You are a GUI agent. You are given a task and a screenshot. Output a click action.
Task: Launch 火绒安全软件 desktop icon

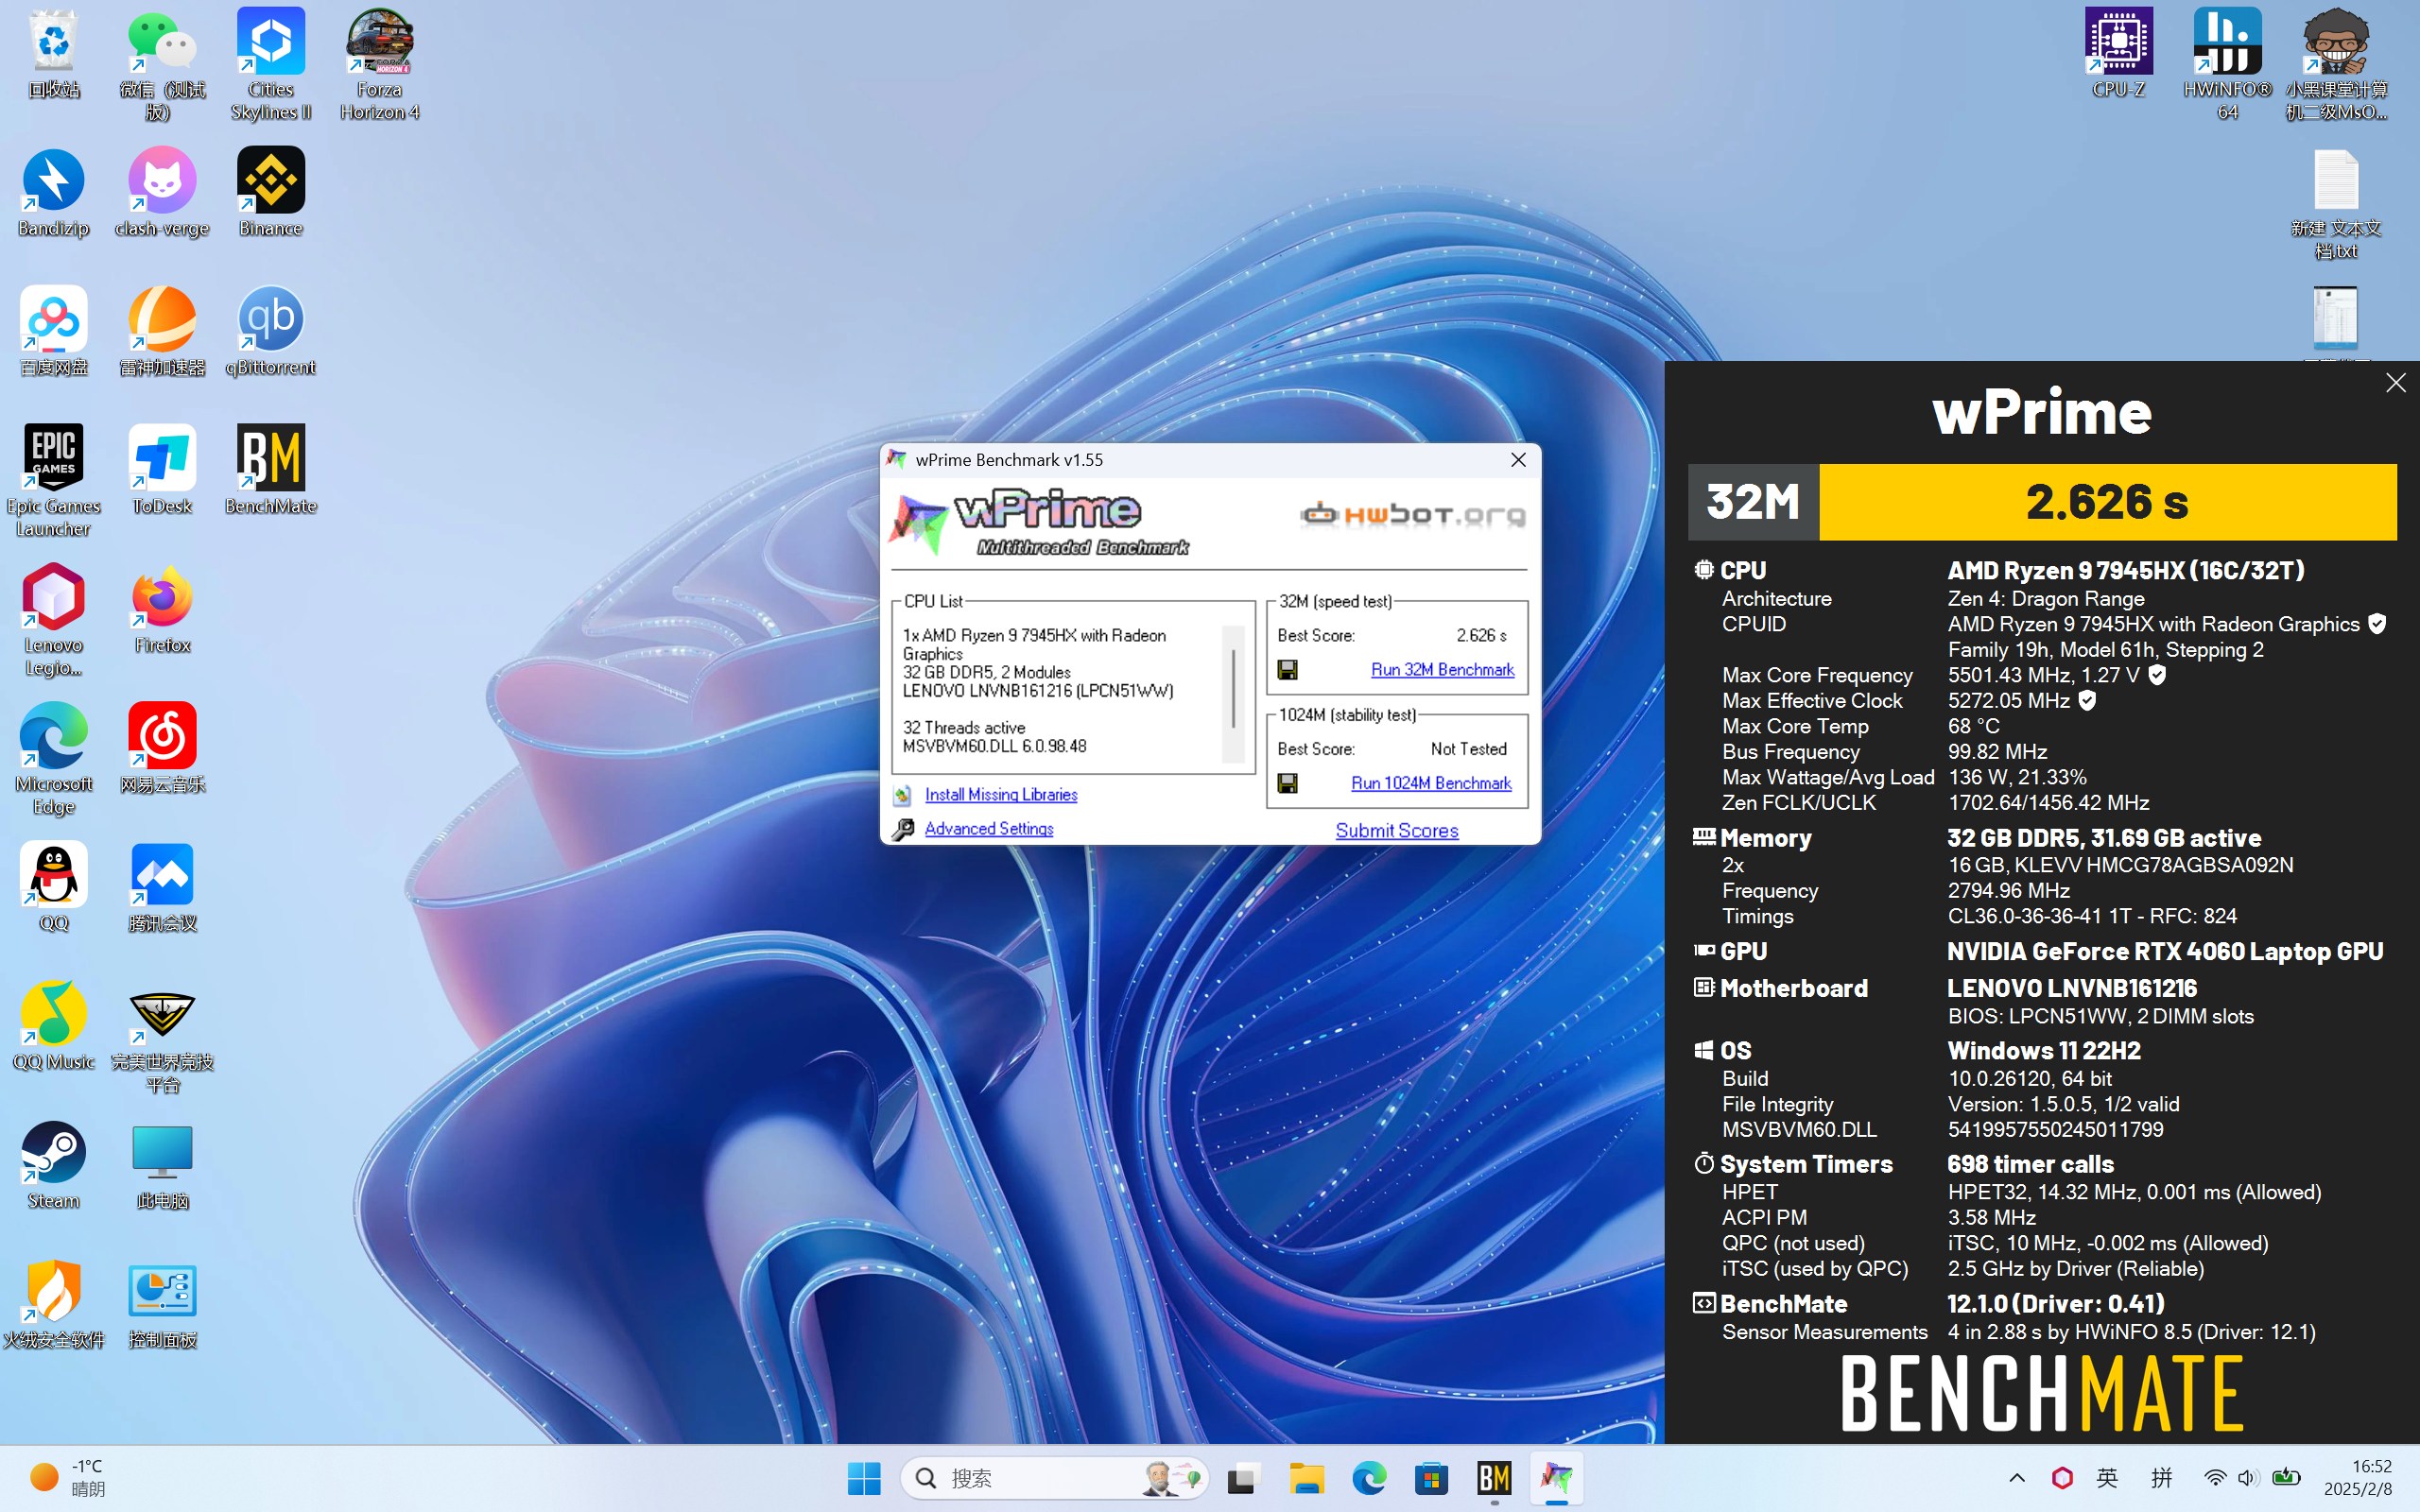tap(54, 1305)
